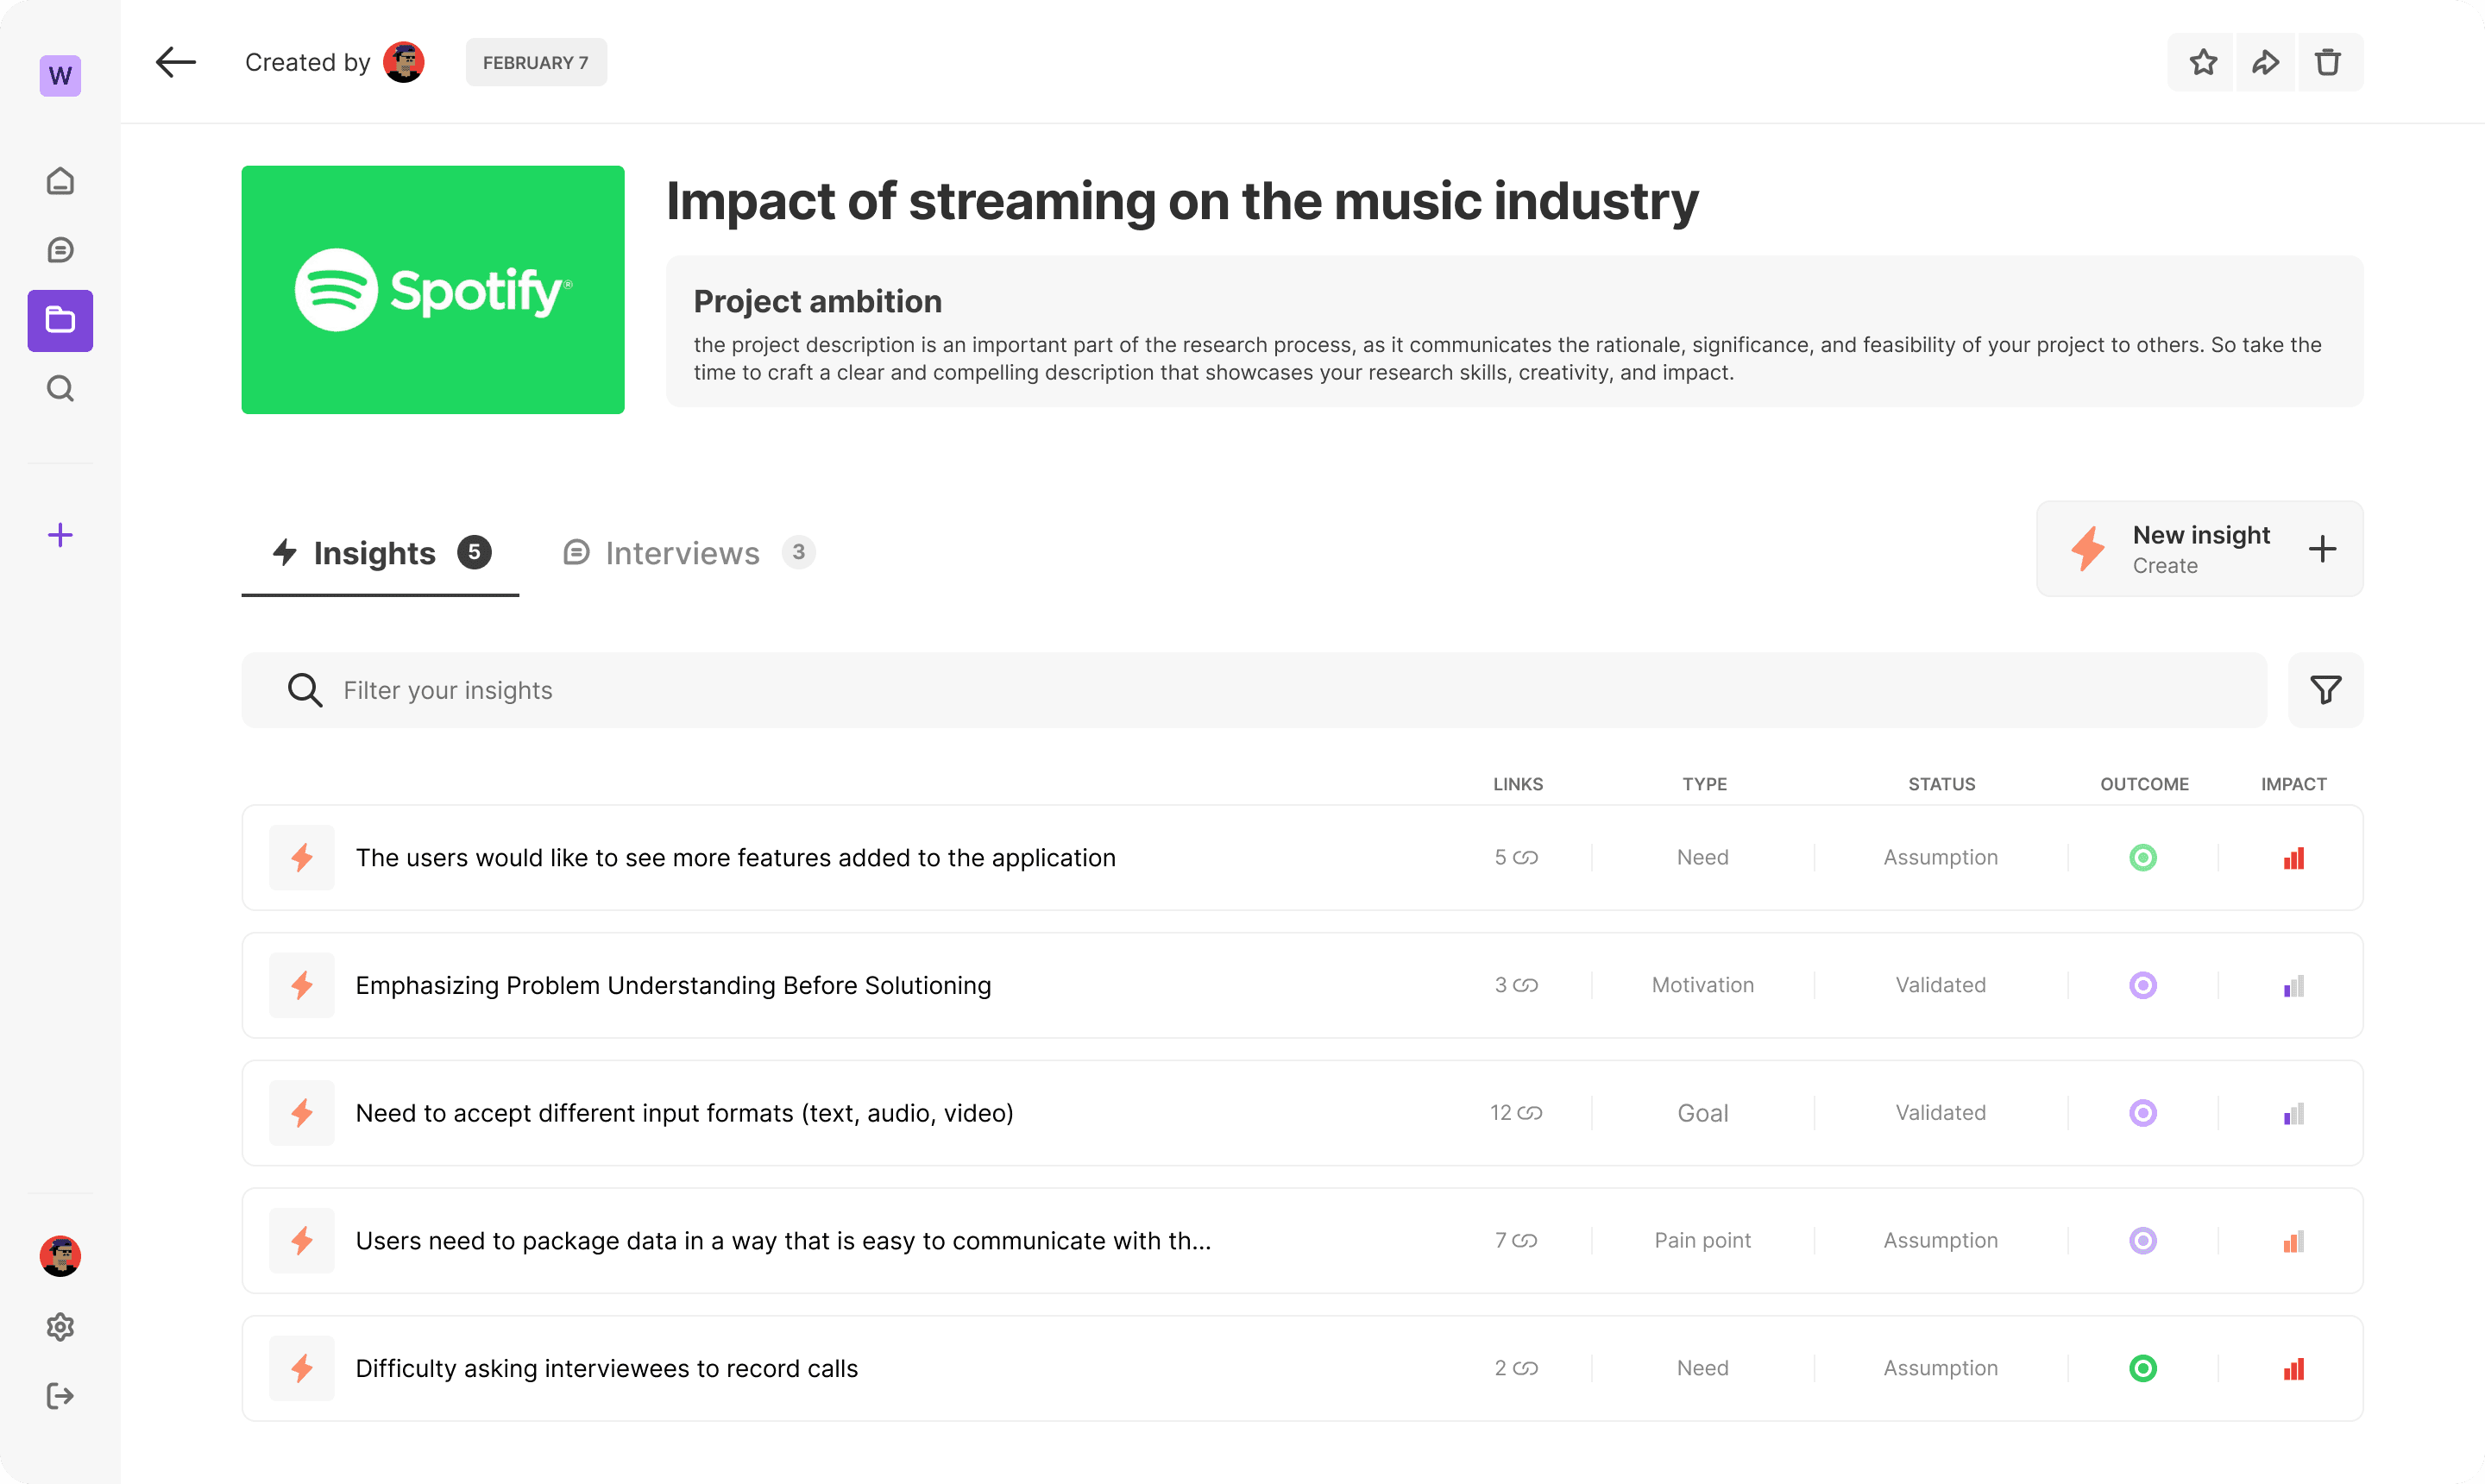Click lightning icon of 'Difficulty asking interviewees' insight
This screenshot has height=1484, width=2485.
(x=302, y=1368)
